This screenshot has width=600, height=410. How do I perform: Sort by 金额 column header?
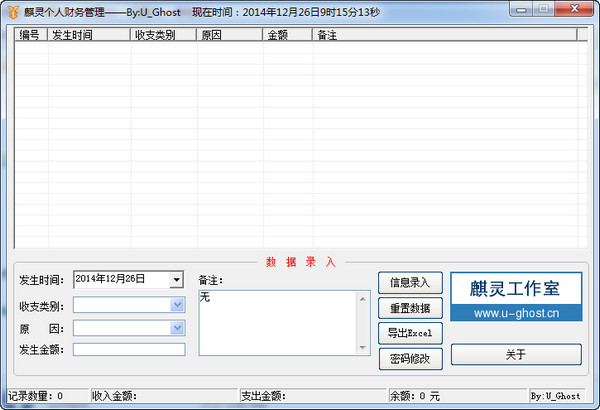pos(287,35)
